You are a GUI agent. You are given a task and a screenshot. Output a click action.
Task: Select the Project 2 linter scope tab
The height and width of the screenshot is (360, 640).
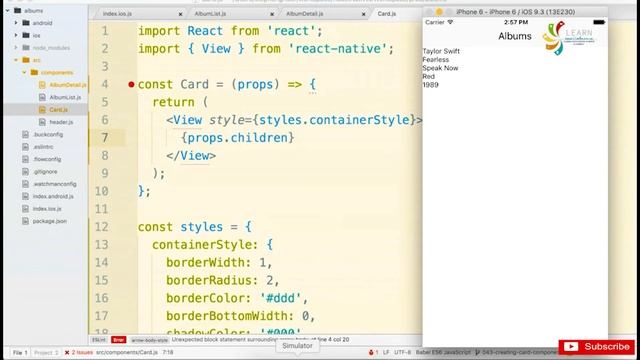[46, 352]
